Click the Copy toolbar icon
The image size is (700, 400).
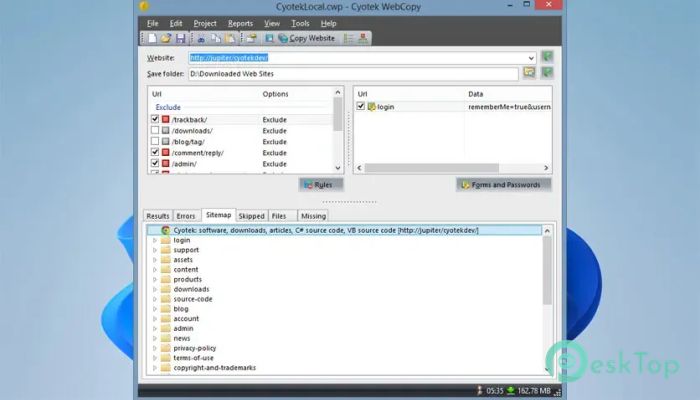click(216, 38)
